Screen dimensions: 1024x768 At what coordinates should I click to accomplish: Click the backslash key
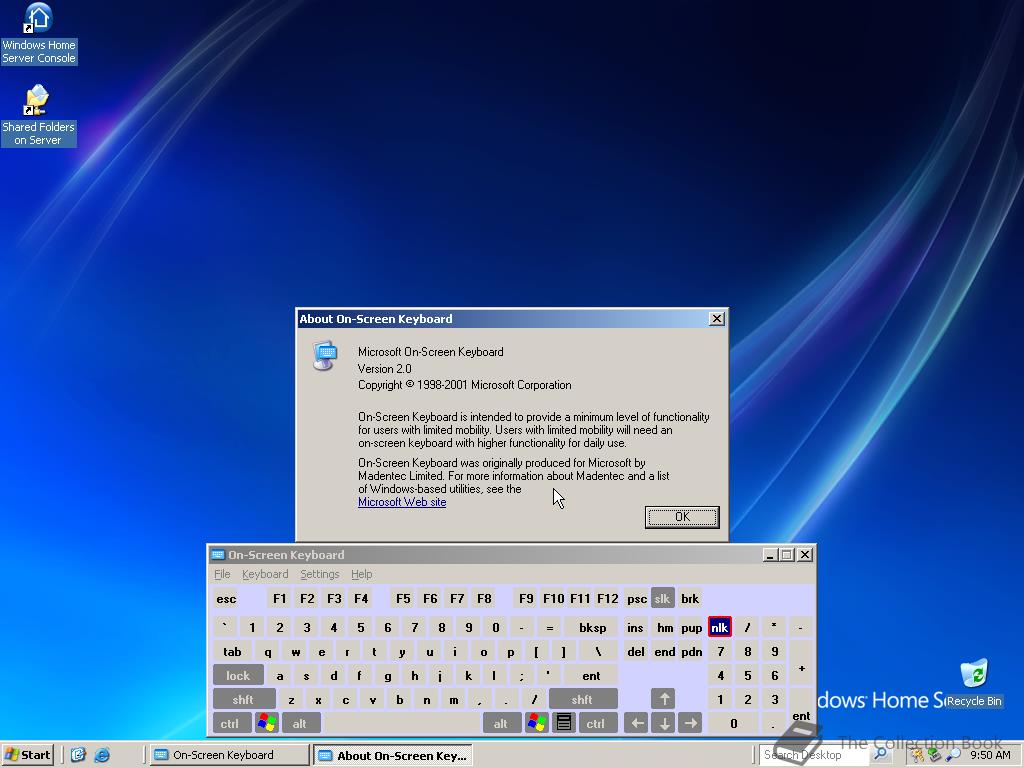click(598, 651)
